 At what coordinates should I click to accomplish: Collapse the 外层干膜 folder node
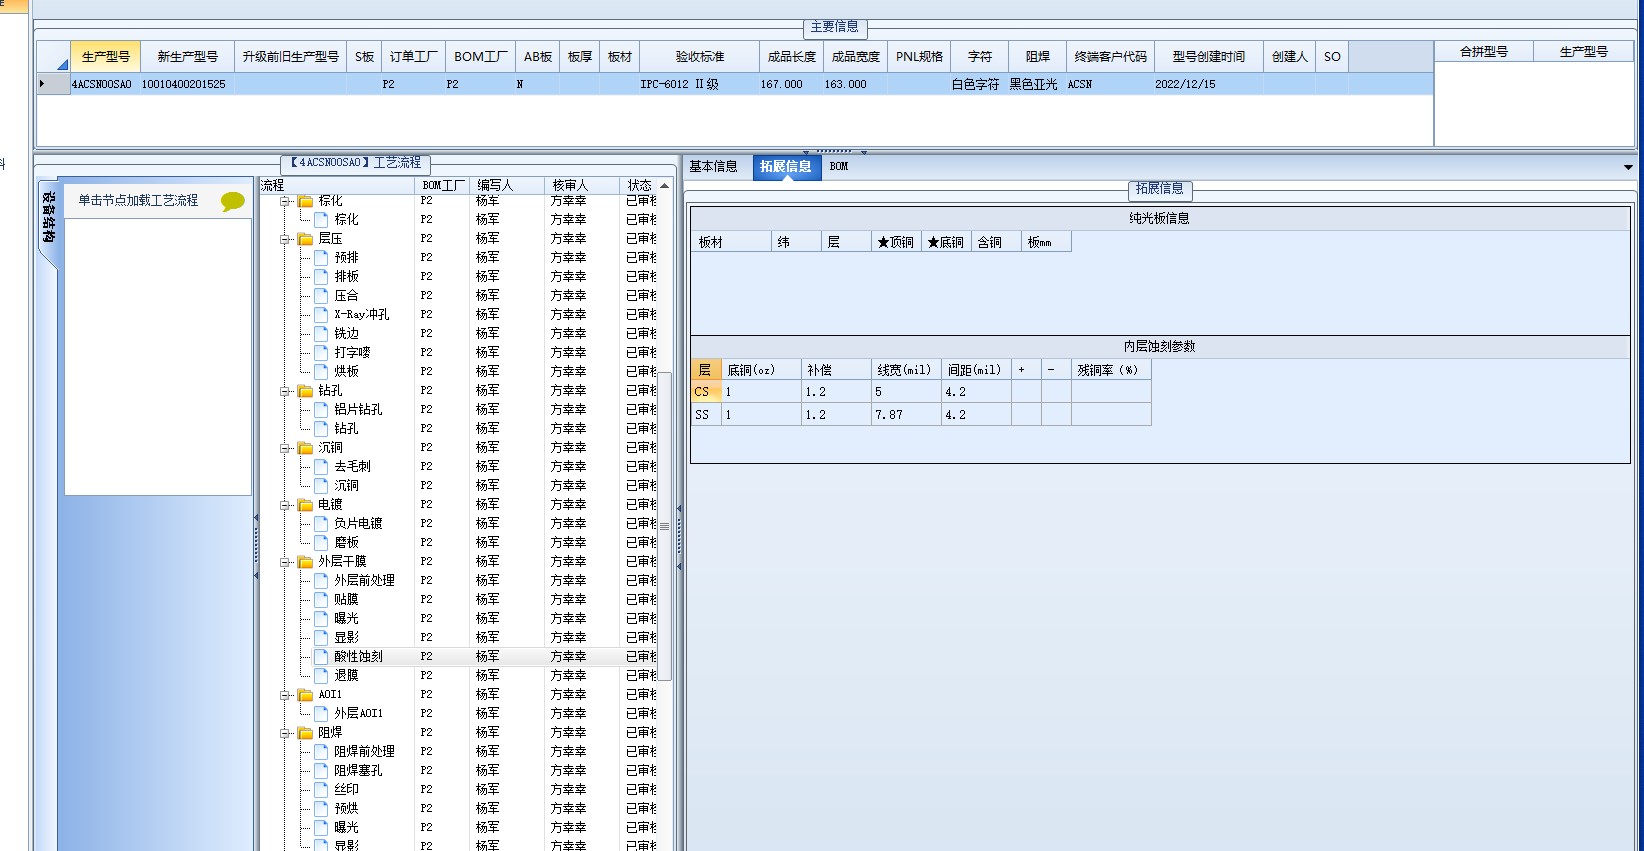[285, 562]
